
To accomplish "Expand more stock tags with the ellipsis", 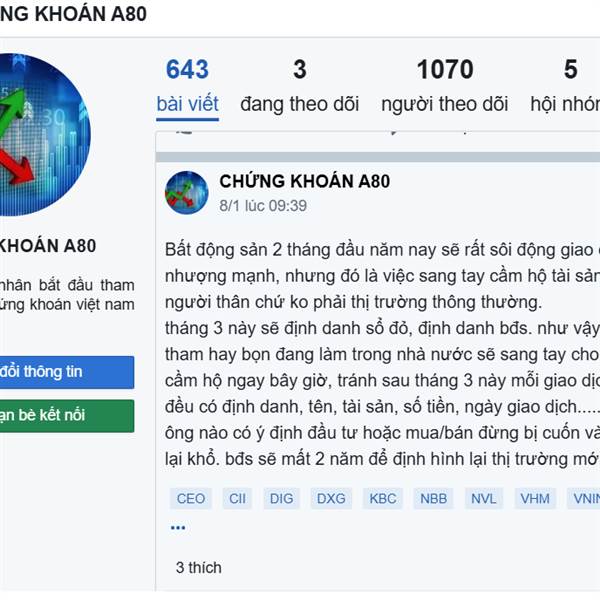I will [x=178, y=527].
